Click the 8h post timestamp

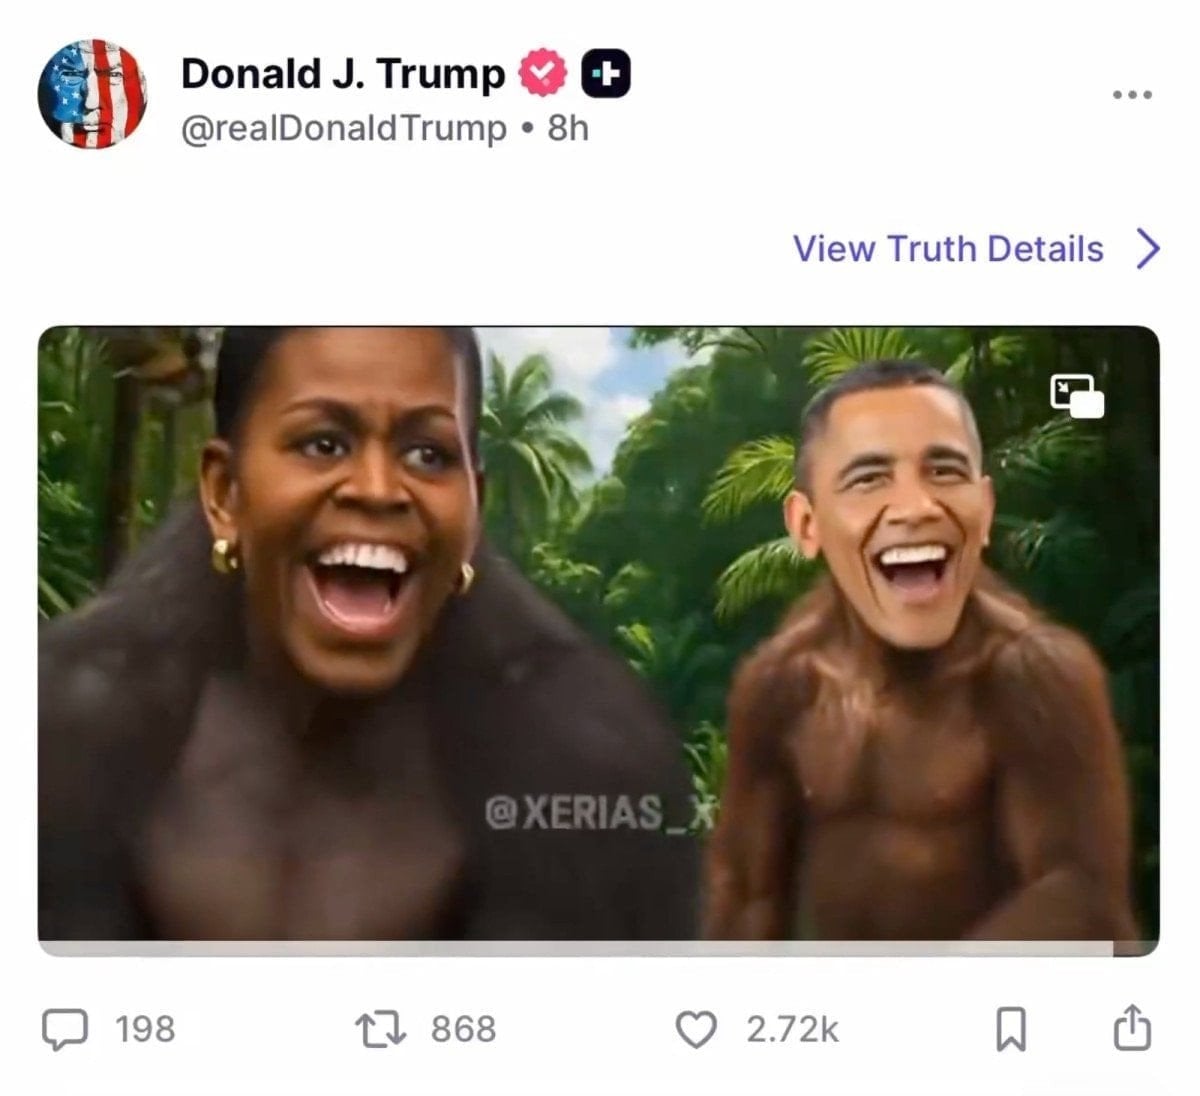tap(568, 128)
